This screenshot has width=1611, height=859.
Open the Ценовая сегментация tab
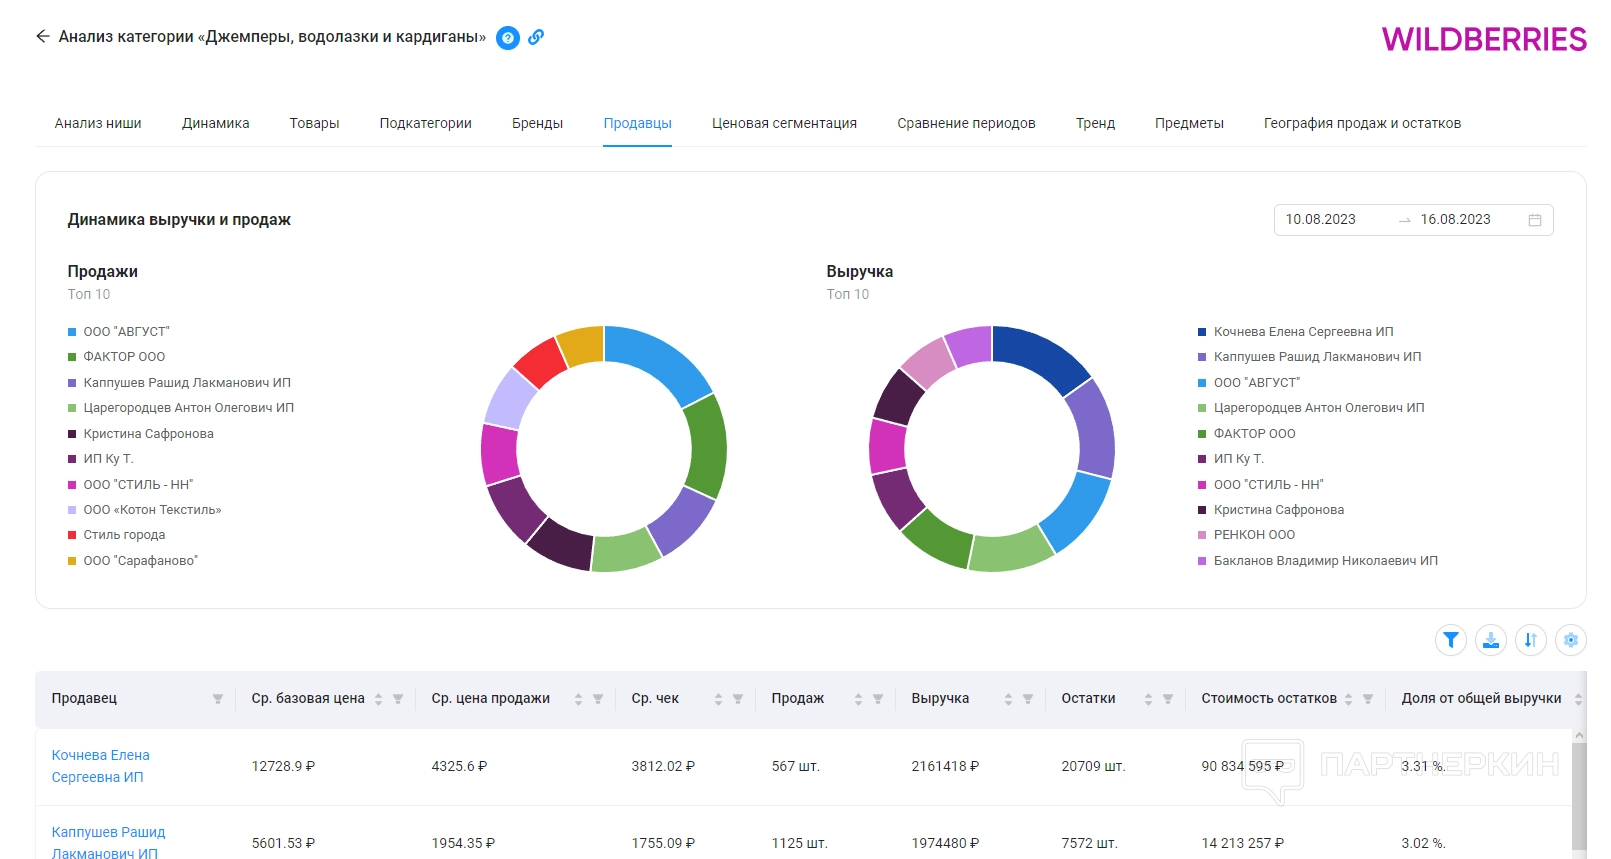[784, 124]
